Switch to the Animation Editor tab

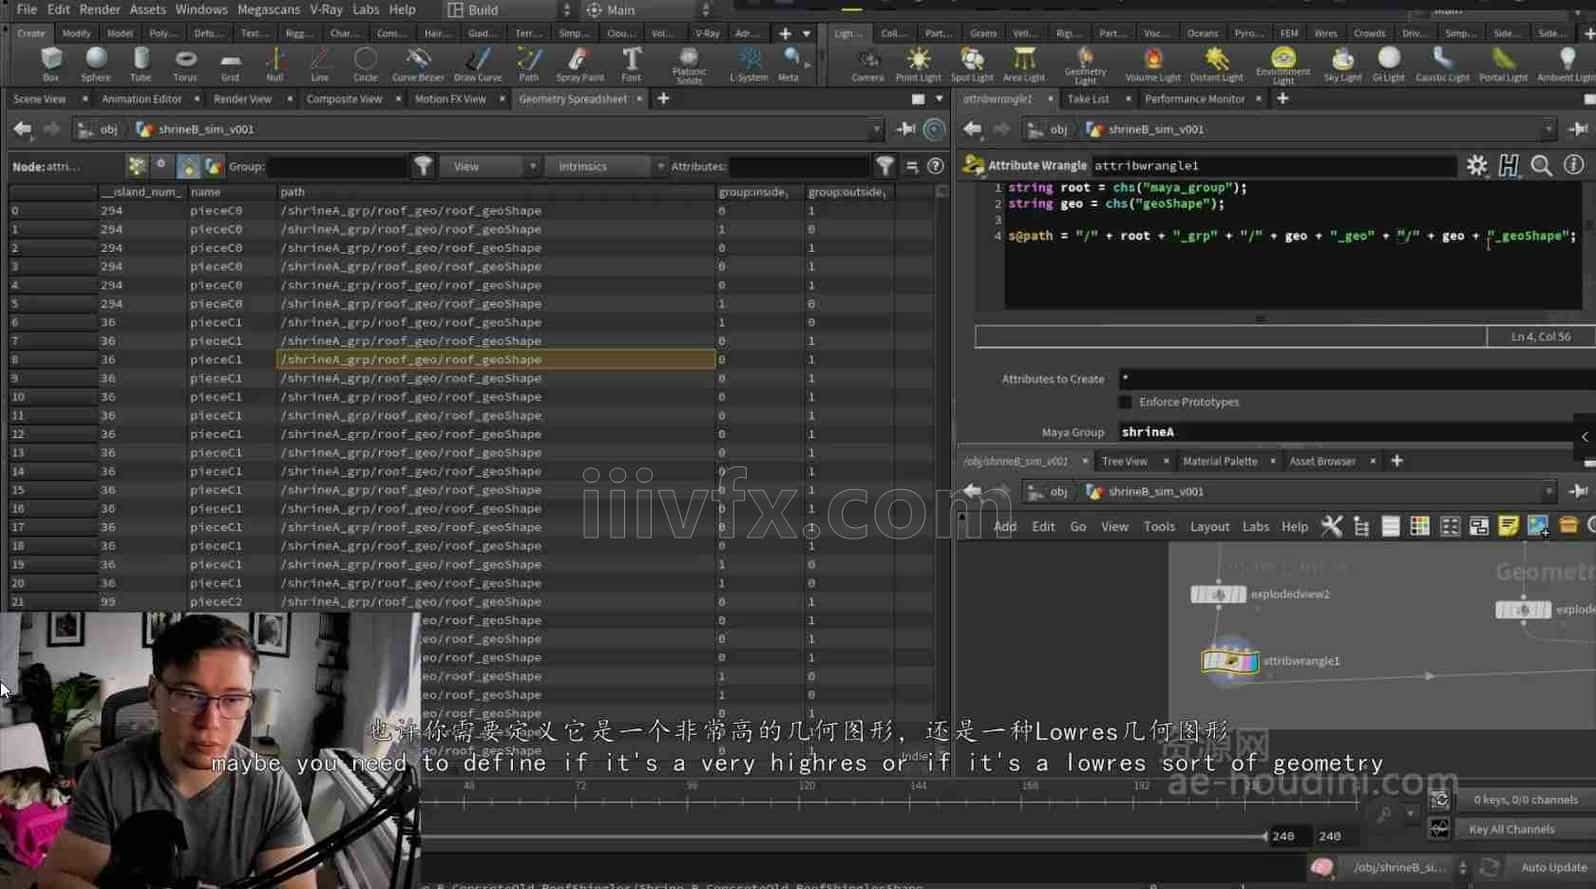click(x=141, y=99)
